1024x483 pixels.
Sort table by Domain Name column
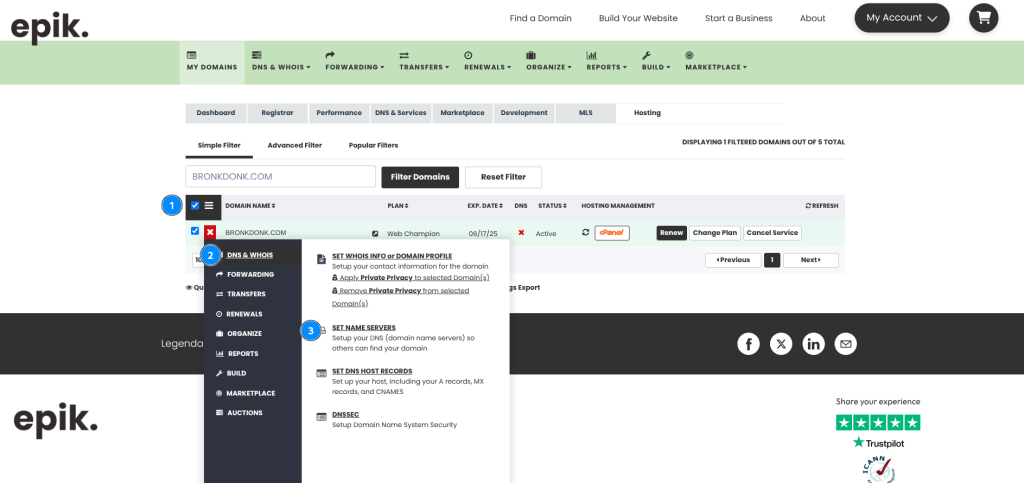tap(250, 206)
